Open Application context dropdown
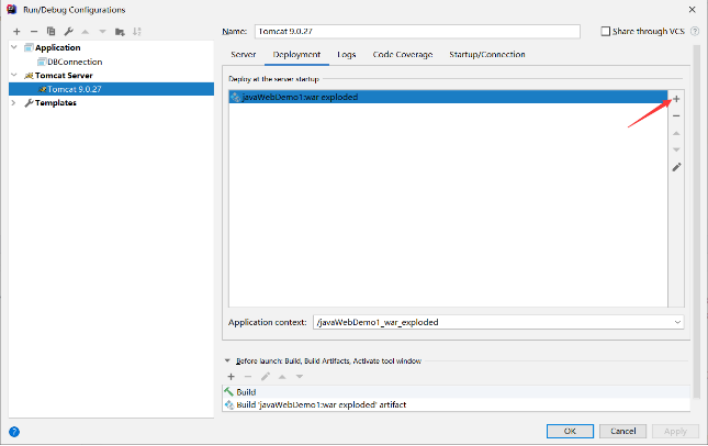Viewport: 708px width, 446px height. 677,322
